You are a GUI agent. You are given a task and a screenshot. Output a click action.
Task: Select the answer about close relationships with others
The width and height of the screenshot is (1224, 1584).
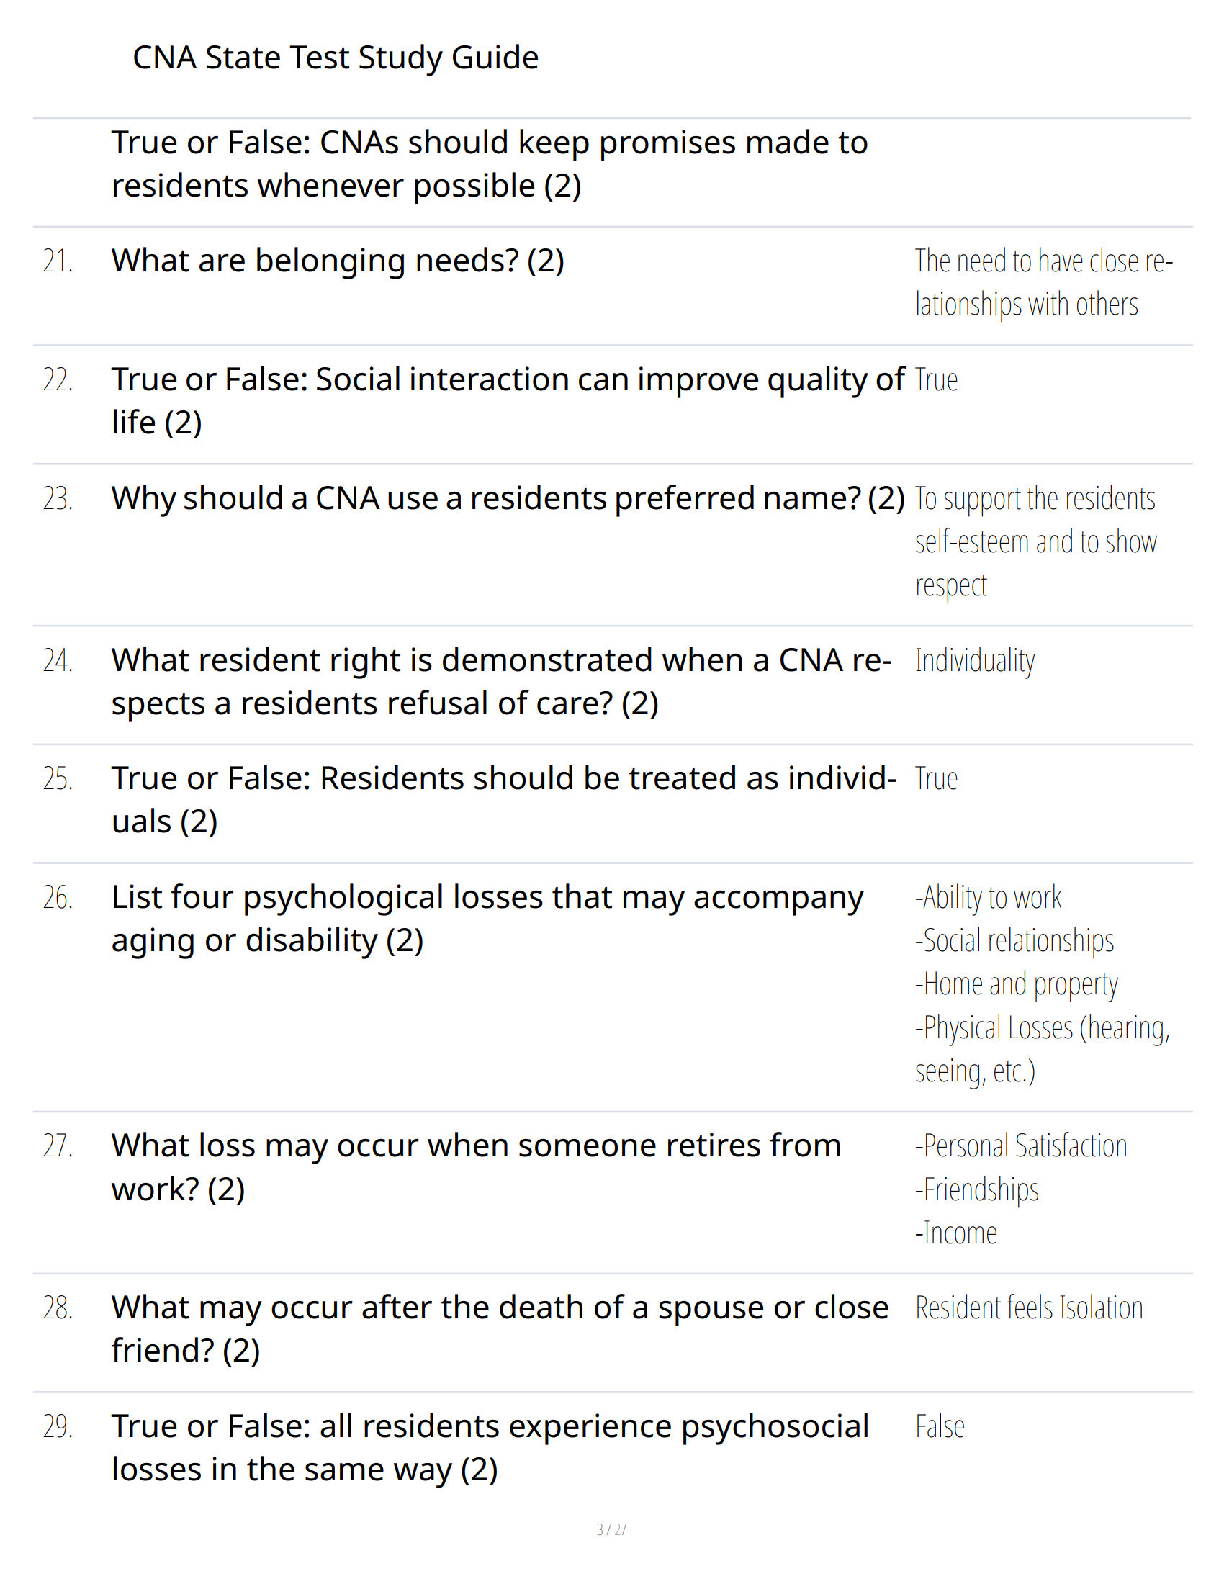pos(1043,282)
